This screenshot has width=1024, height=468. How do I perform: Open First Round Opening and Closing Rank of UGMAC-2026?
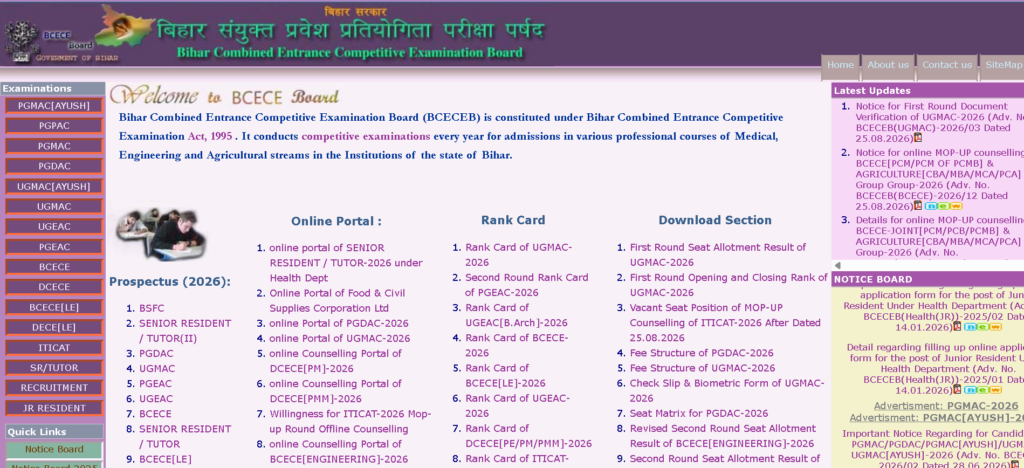[x=728, y=285]
